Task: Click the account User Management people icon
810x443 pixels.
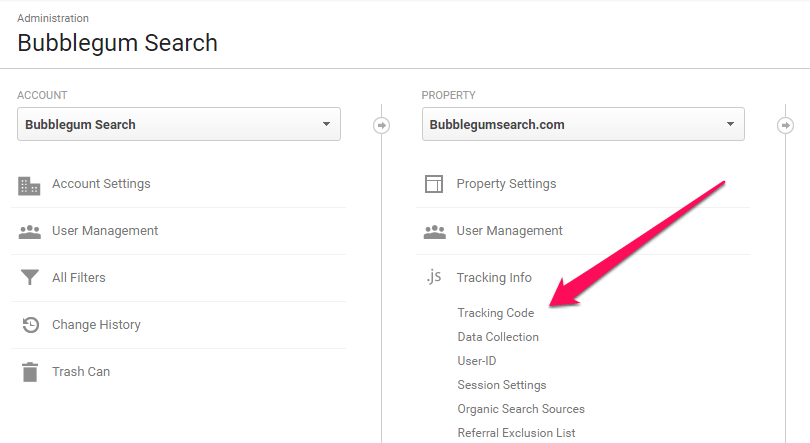Action: tap(29, 232)
